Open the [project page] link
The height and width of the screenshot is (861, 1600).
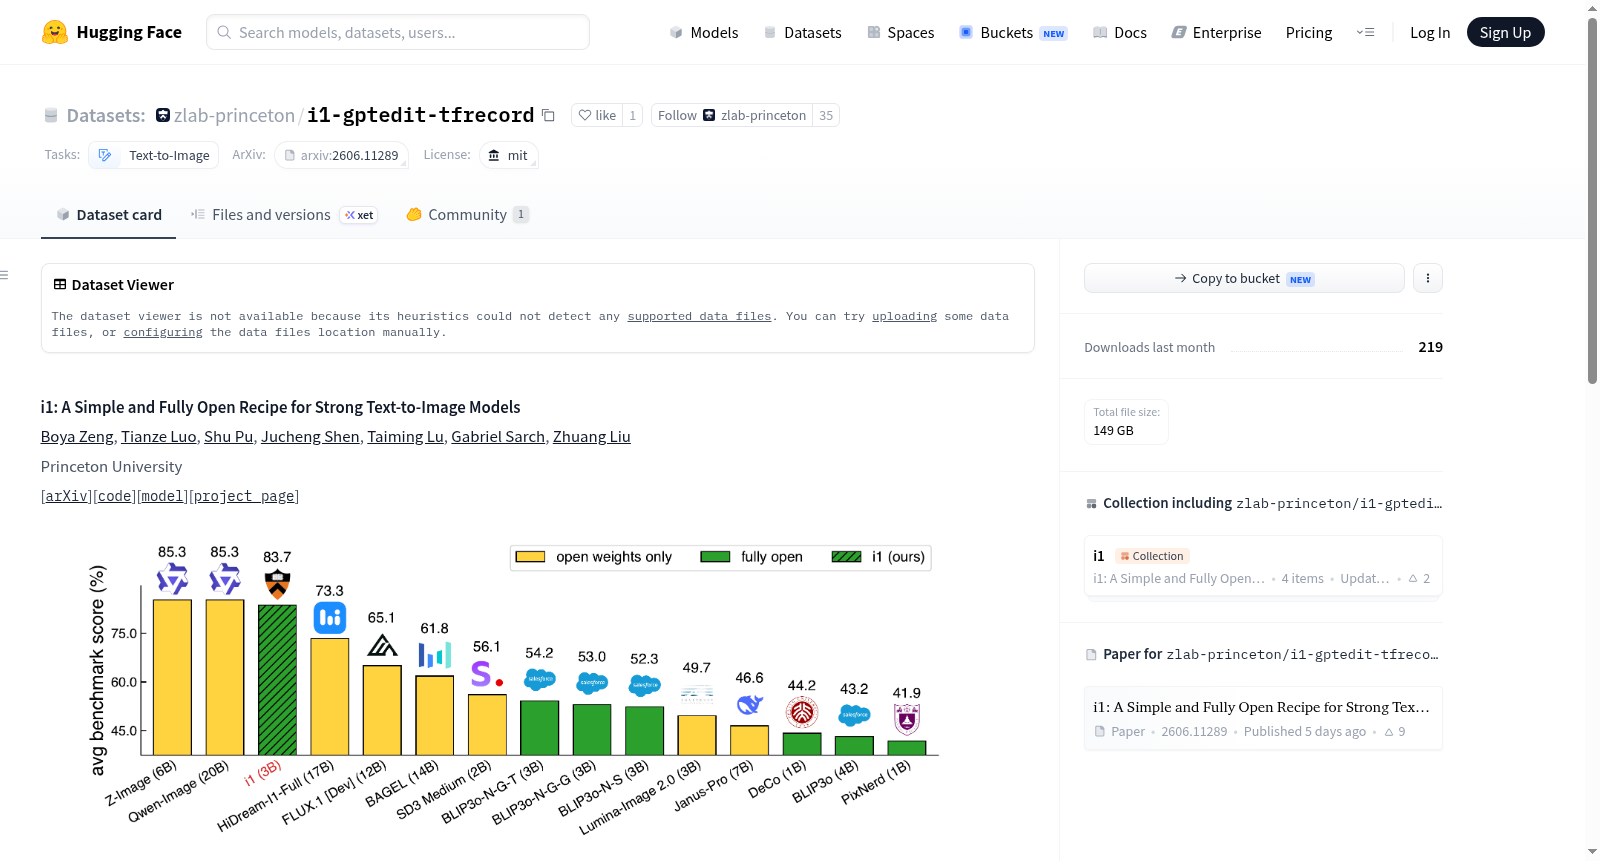(244, 496)
